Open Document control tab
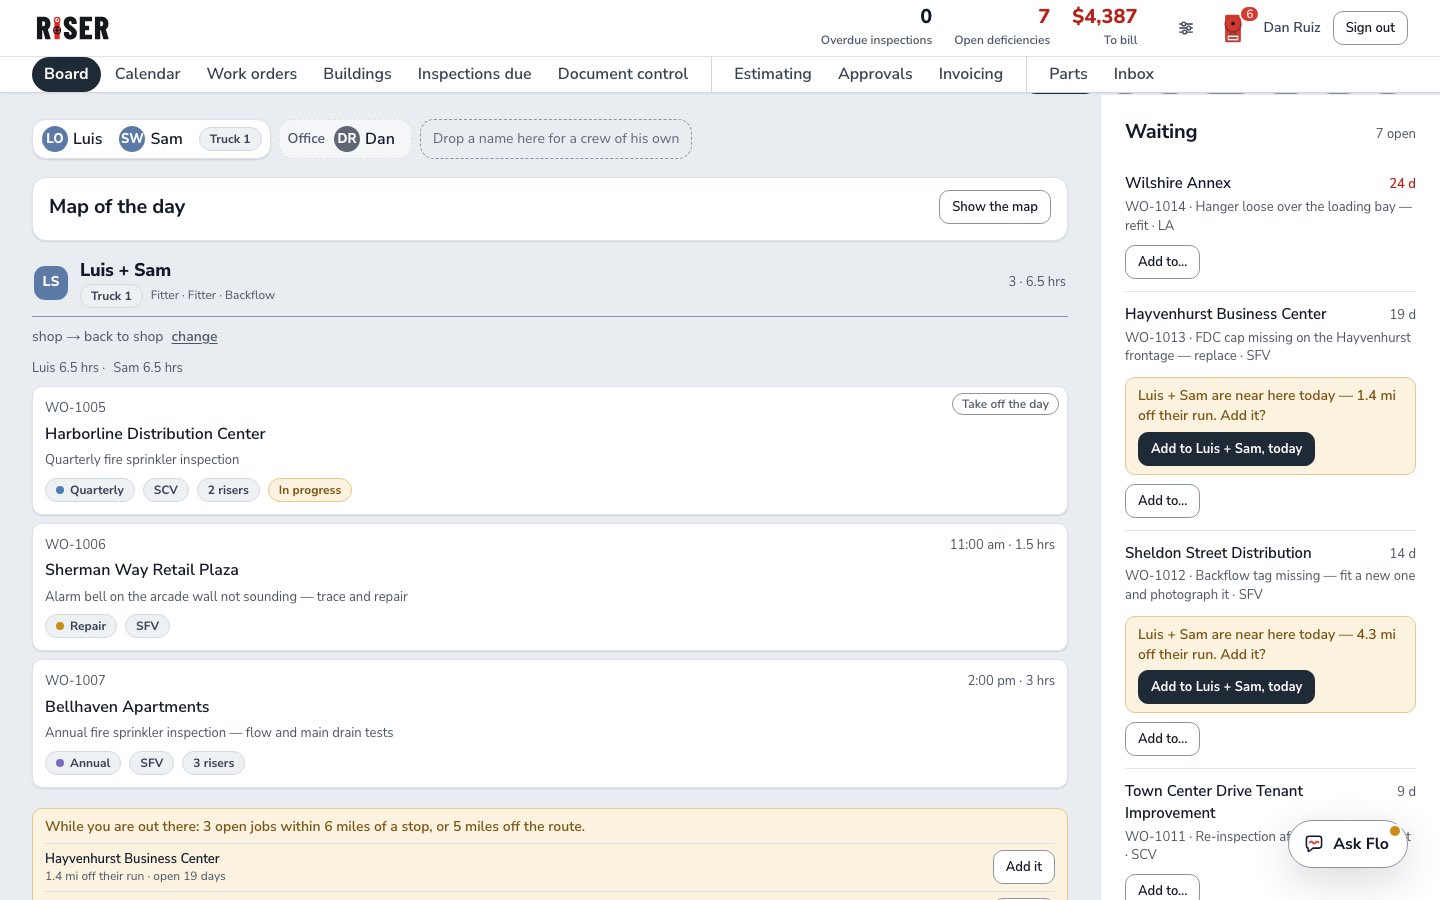The height and width of the screenshot is (900, 1440). pos(623,74)
